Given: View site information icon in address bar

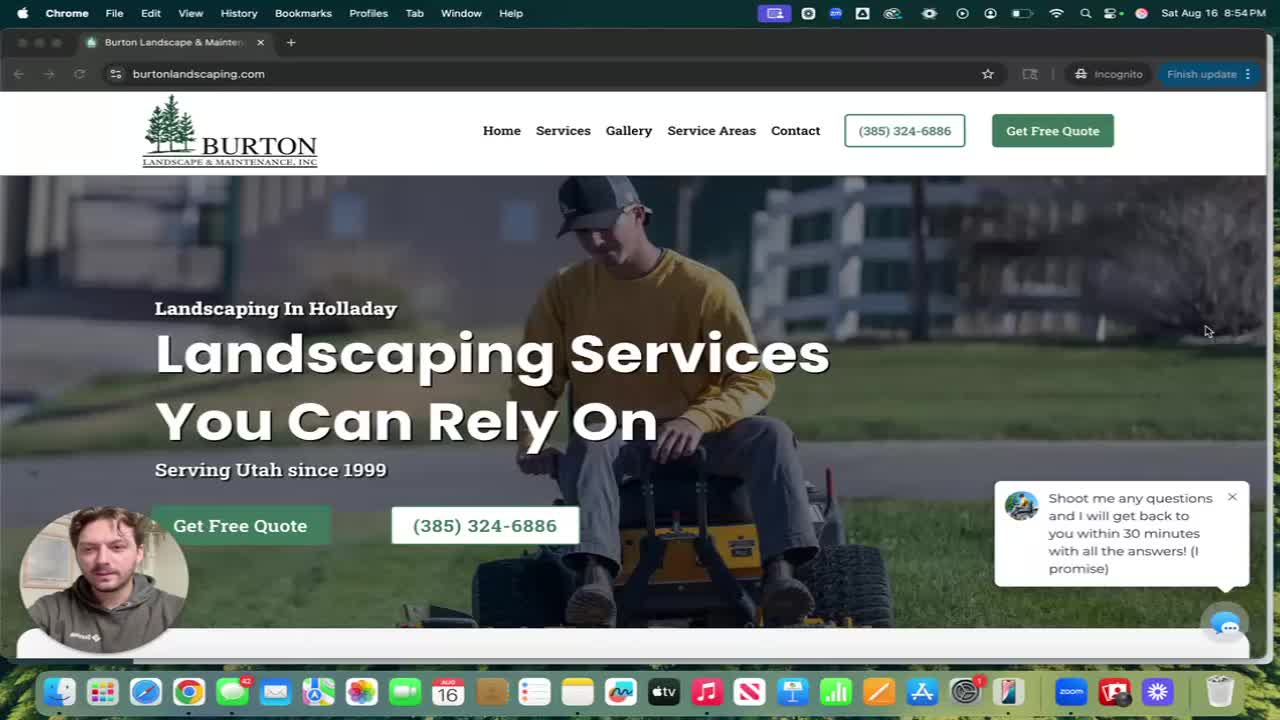Looking at the screenshot, I should [x=116, y=74].
